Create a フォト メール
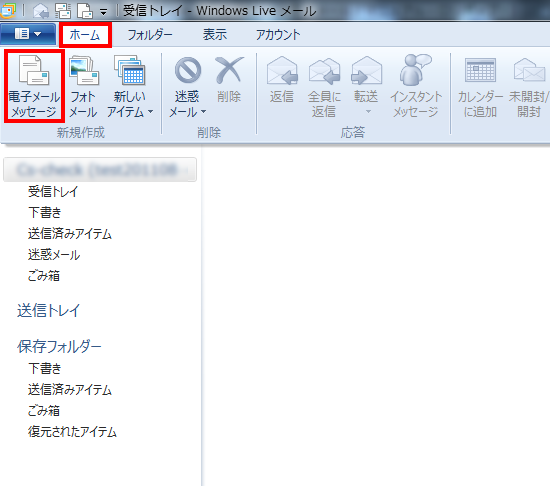This screenshot has height=486, width=550. click(x=83, y=86)
